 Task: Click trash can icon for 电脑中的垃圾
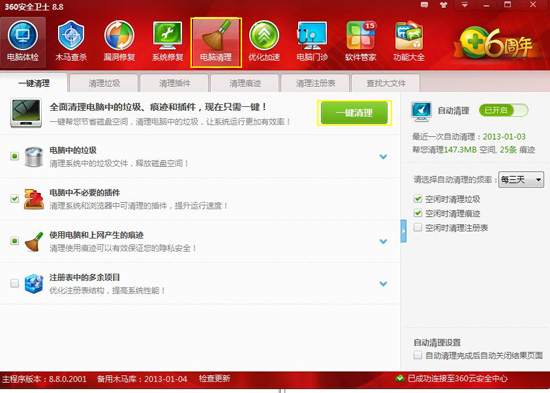(34, 157)
